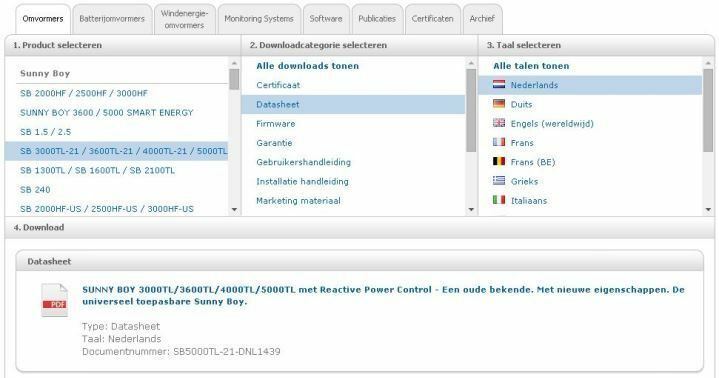Show all languages with Alle talen tonen
The height and width of the screenshot is (378, 719).
click(531, 66)
